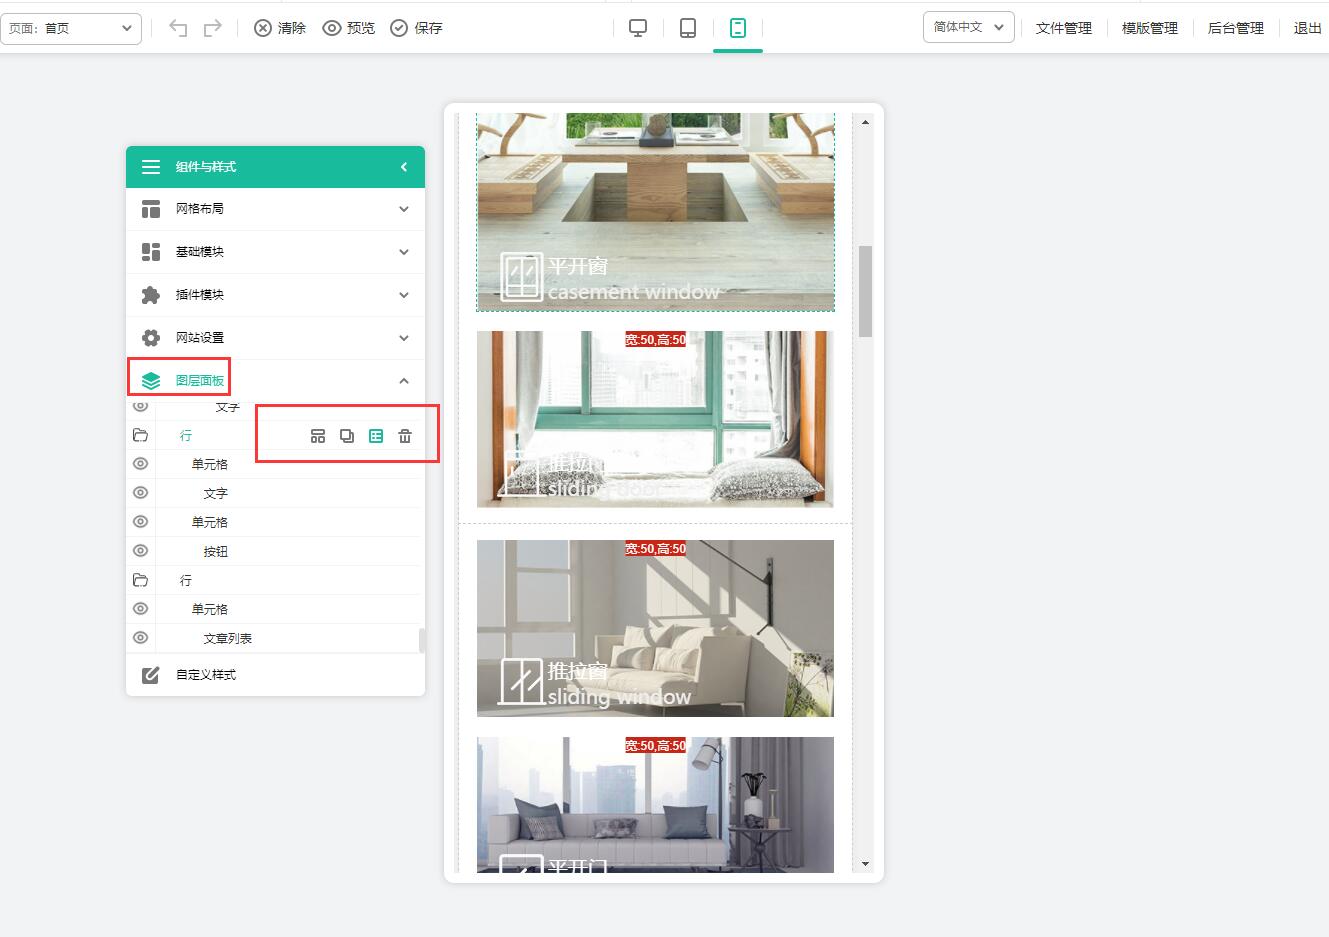Open the 简体中文 language dropdown

[968, 27]
